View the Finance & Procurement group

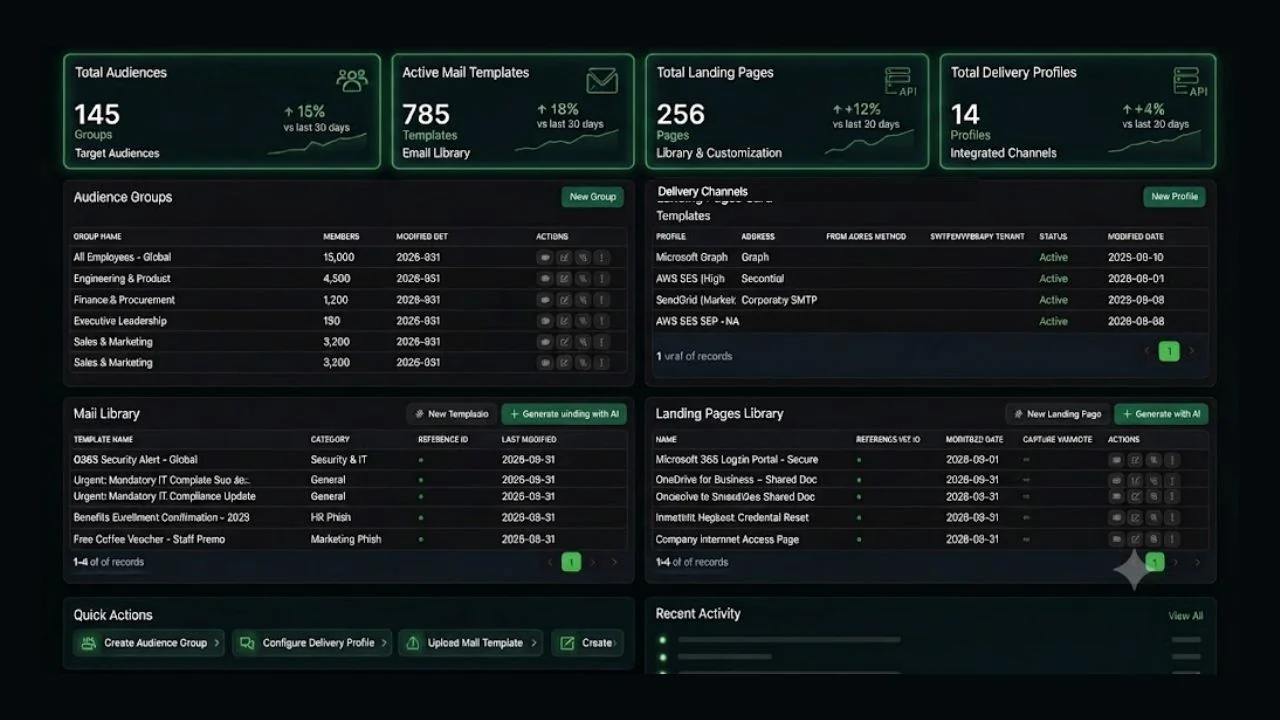[x=545, y=300]
